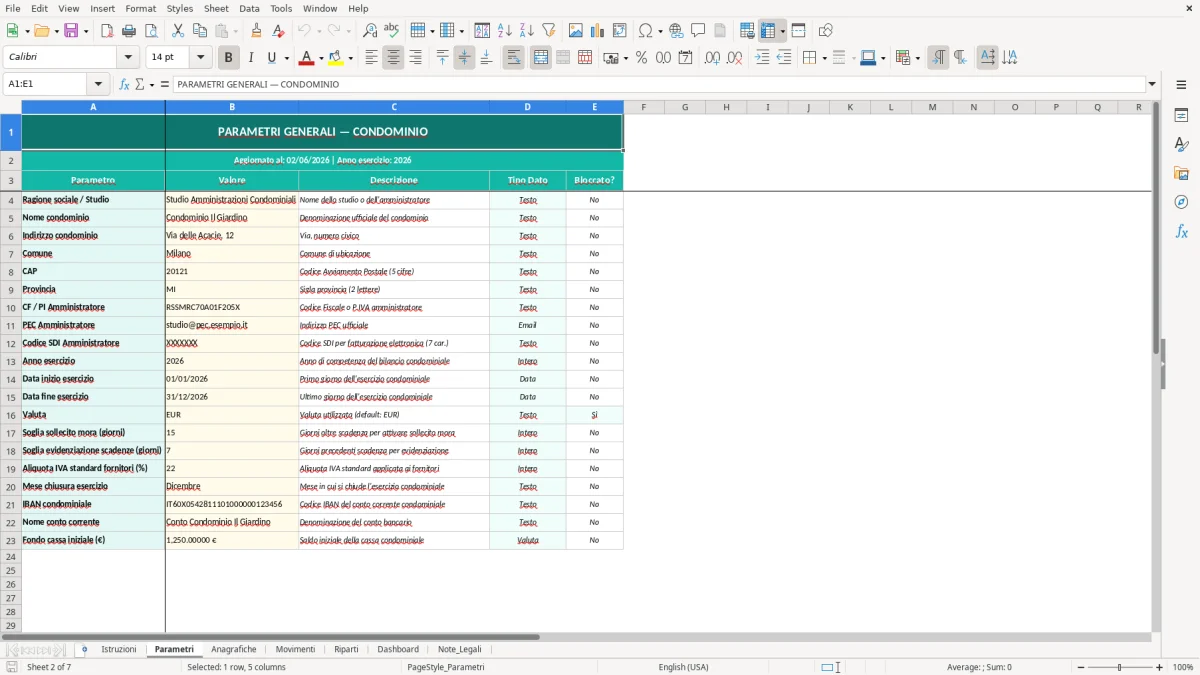Viewport: 1200px width, 675px height.
Task: Apply AutoFilter funnel icon
Action: pyautogui.click(x=548, y=31)
